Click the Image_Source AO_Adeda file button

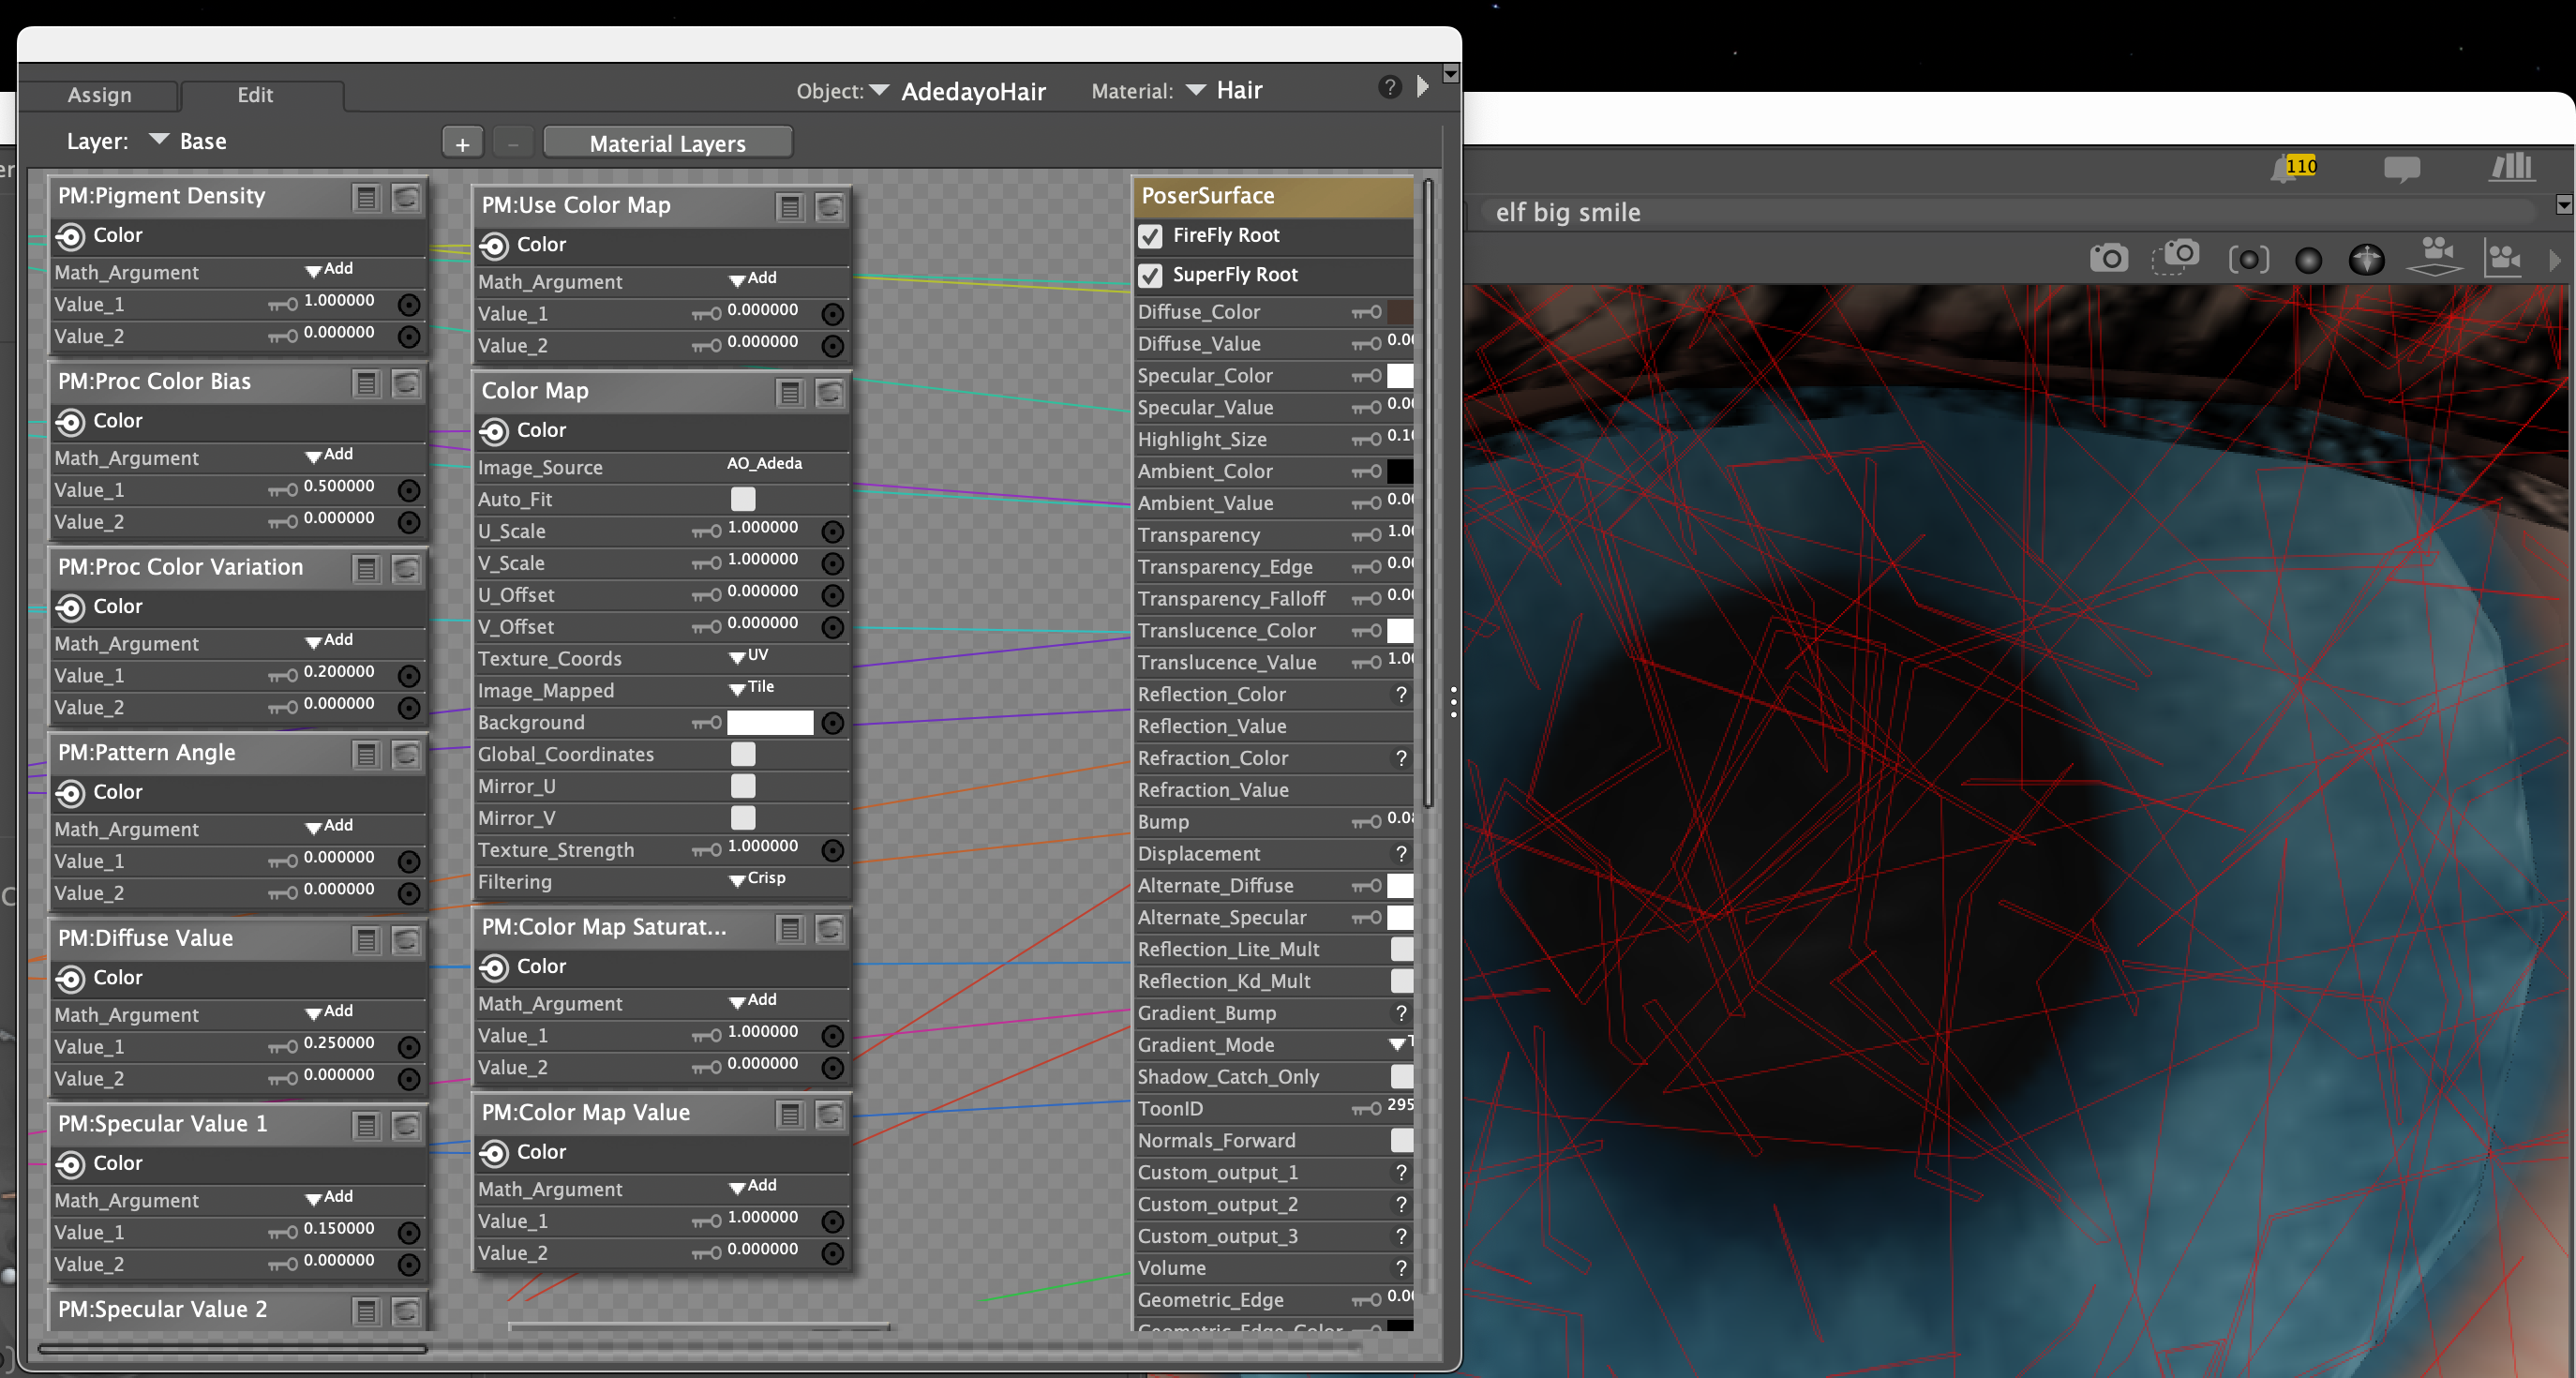click(765, 464)
